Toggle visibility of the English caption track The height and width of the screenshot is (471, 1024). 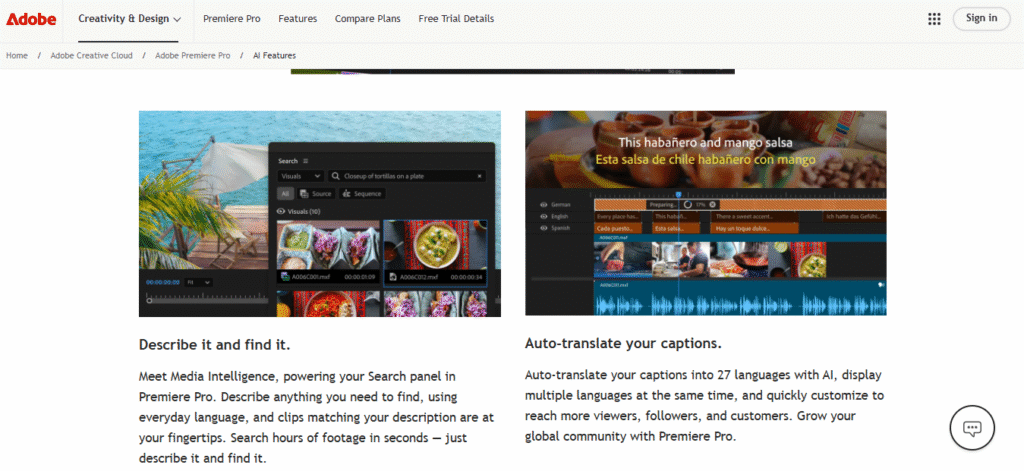point(543,216)
